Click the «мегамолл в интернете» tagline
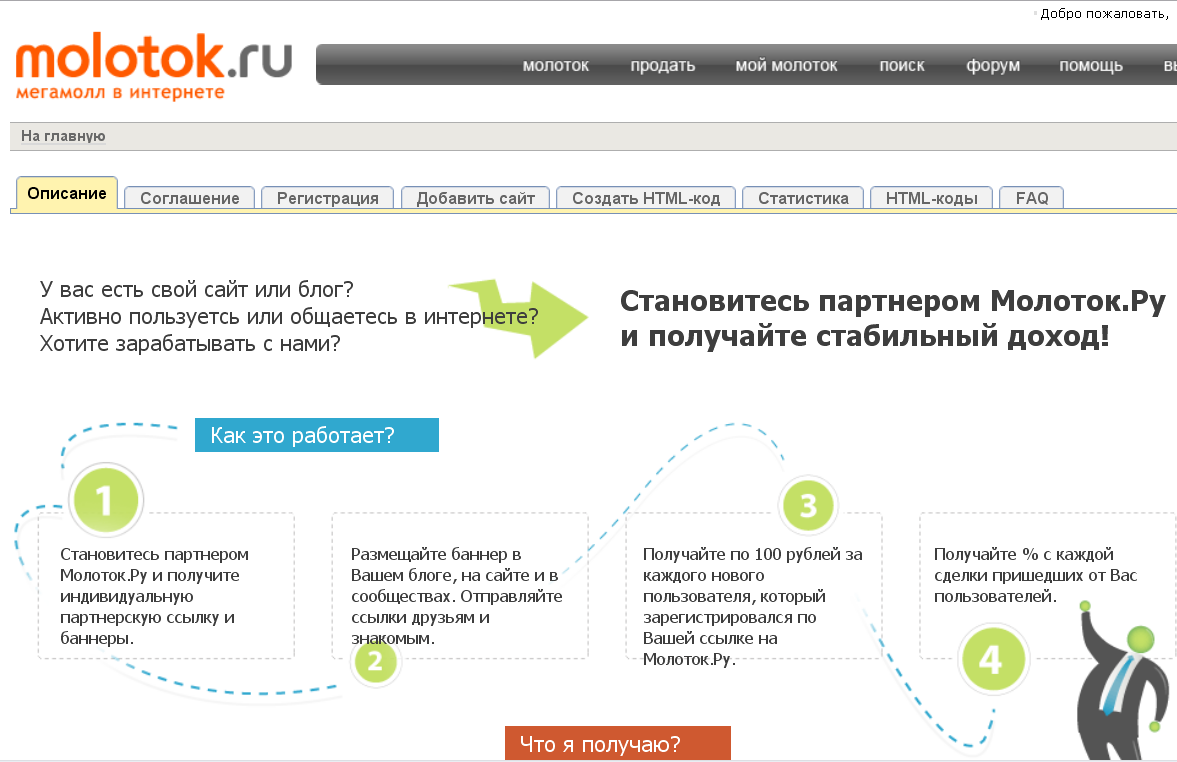This screenshot has width=1177, height=762. (120, 92)
